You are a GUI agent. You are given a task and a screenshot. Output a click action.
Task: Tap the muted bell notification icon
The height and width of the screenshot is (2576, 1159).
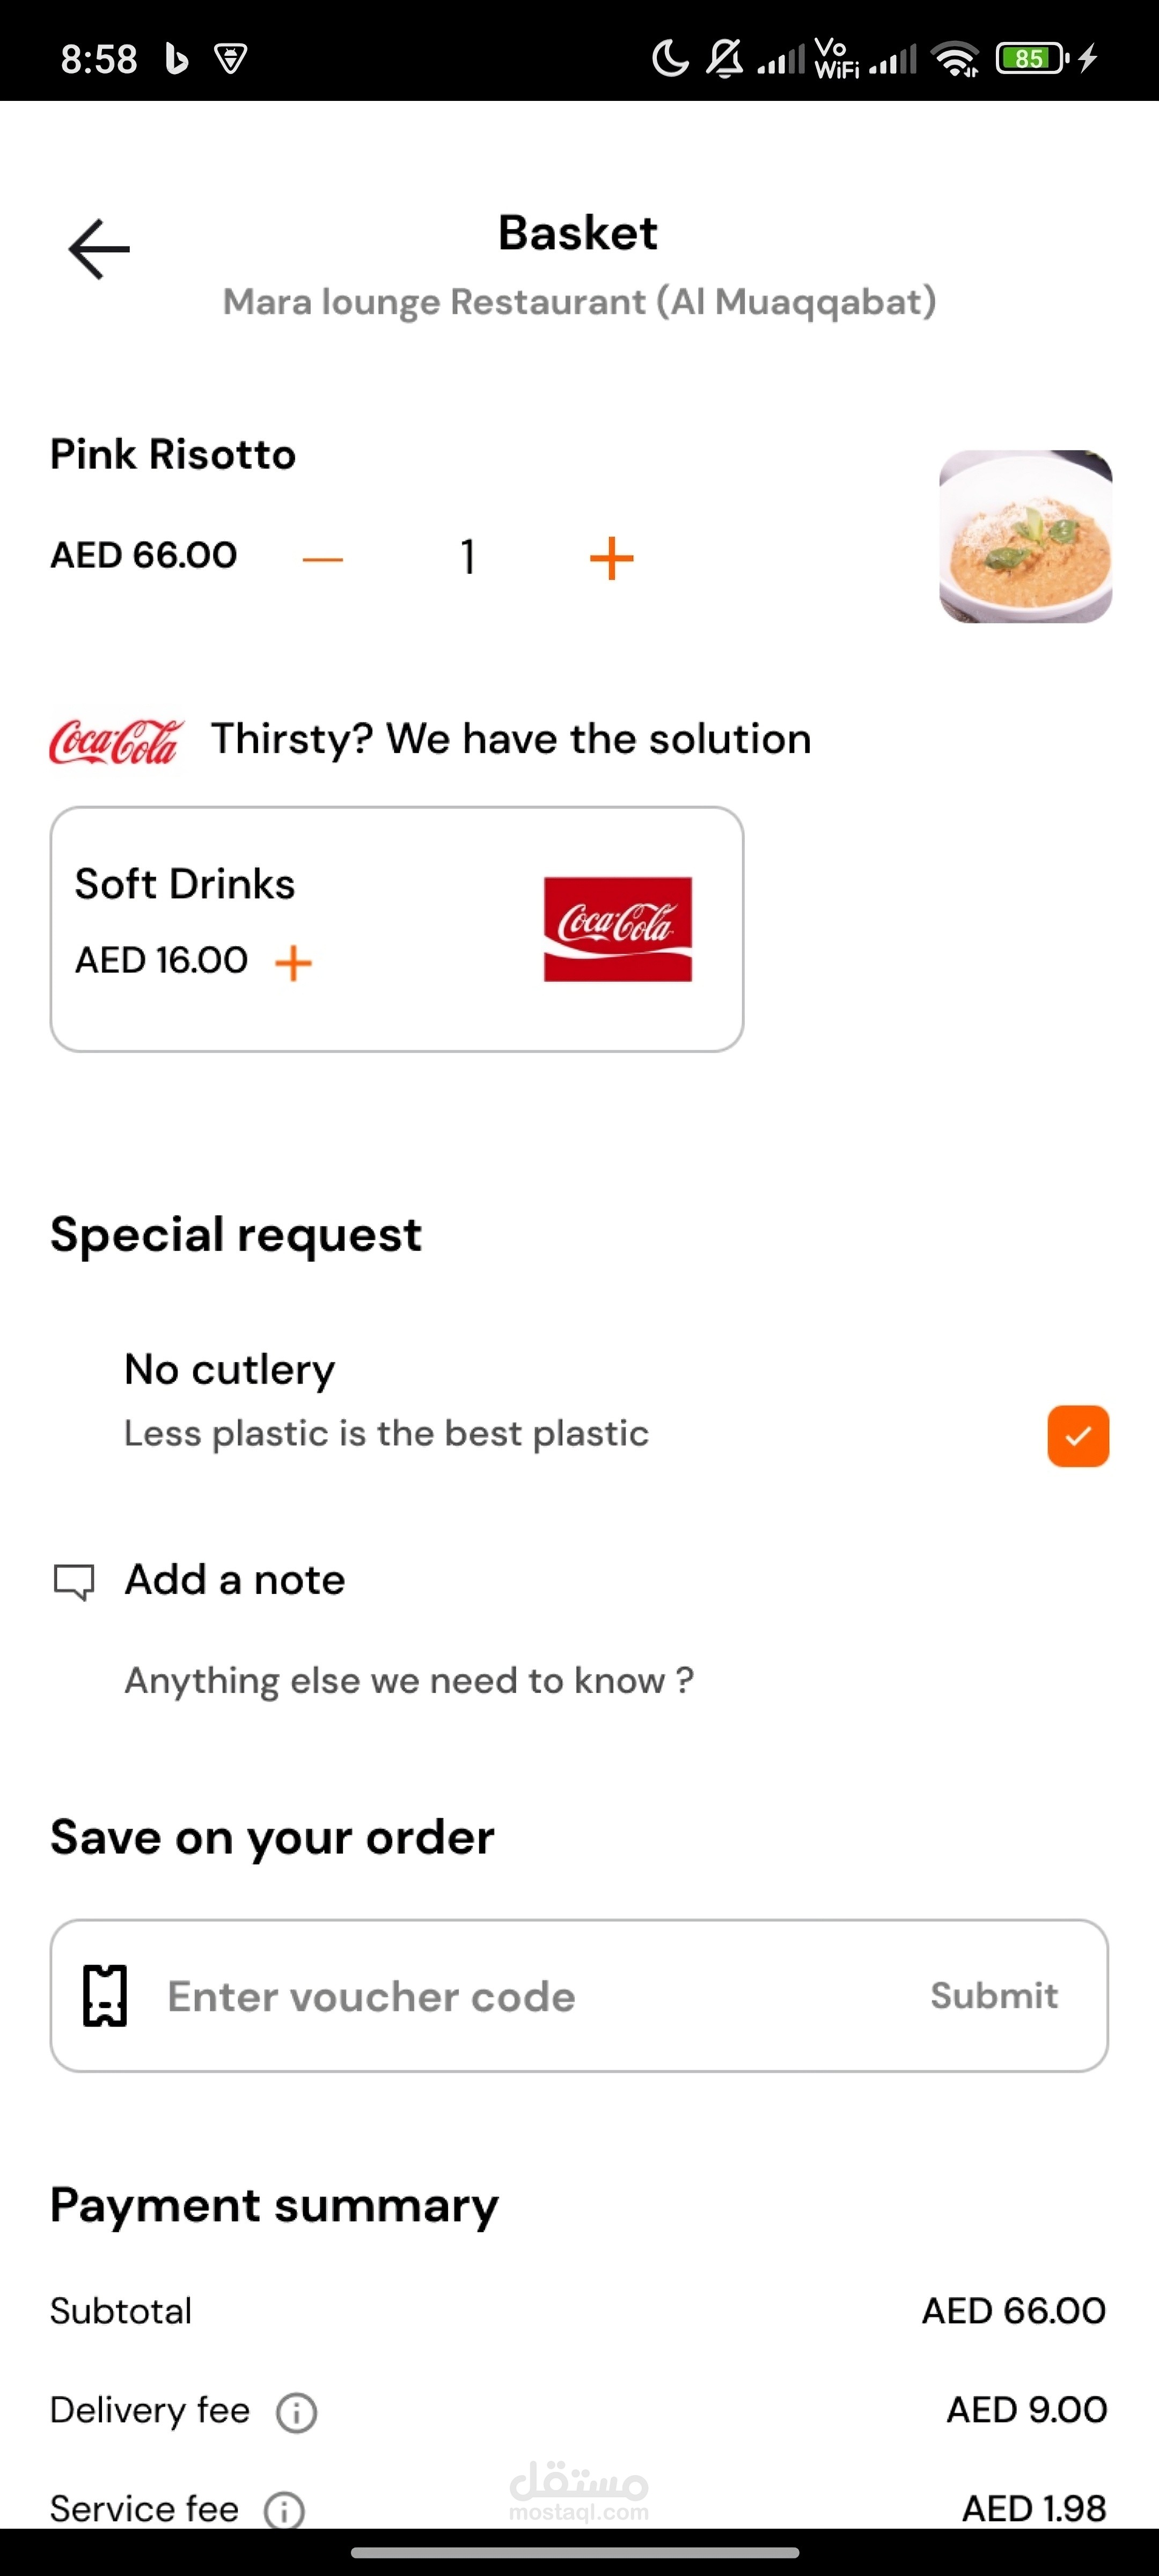click(725, 58)
